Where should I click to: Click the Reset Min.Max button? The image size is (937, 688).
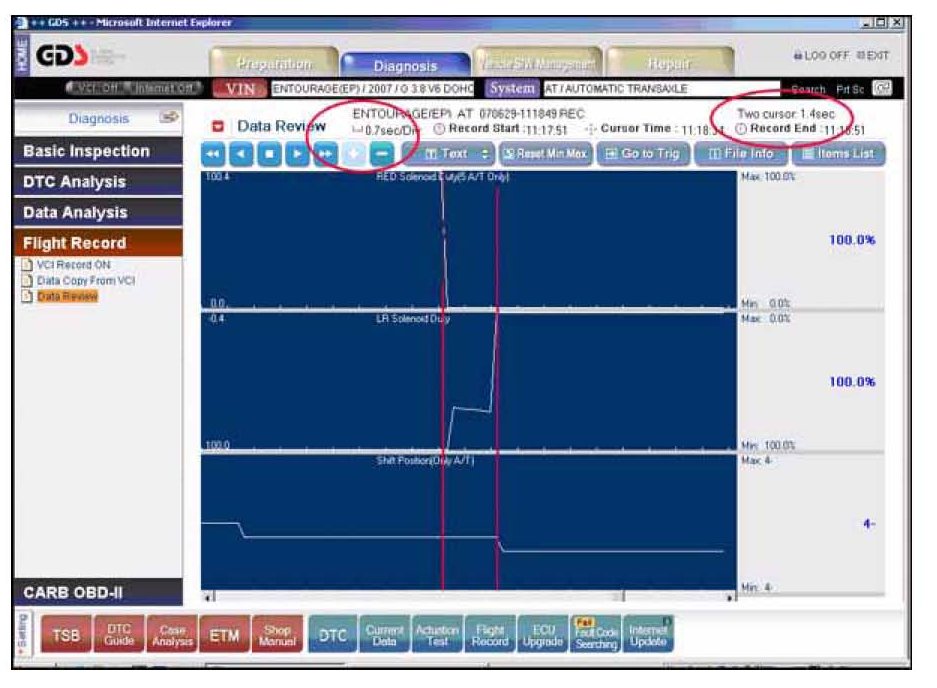click(x=545, y=154)
